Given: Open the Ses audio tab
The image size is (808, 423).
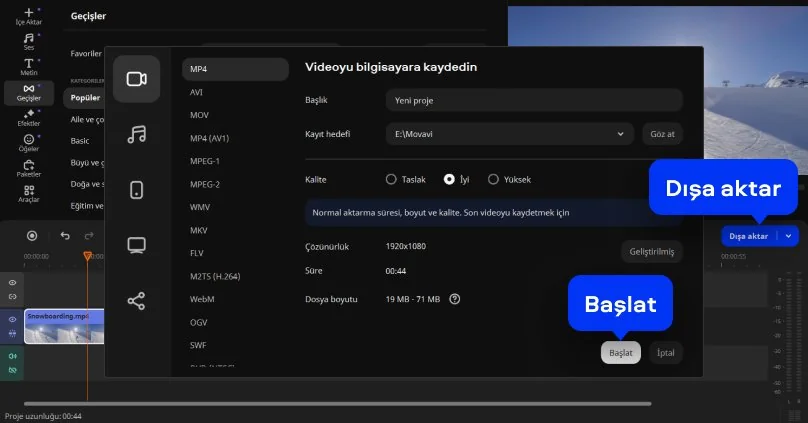Looking at the screenshot, I should (29, 42).
